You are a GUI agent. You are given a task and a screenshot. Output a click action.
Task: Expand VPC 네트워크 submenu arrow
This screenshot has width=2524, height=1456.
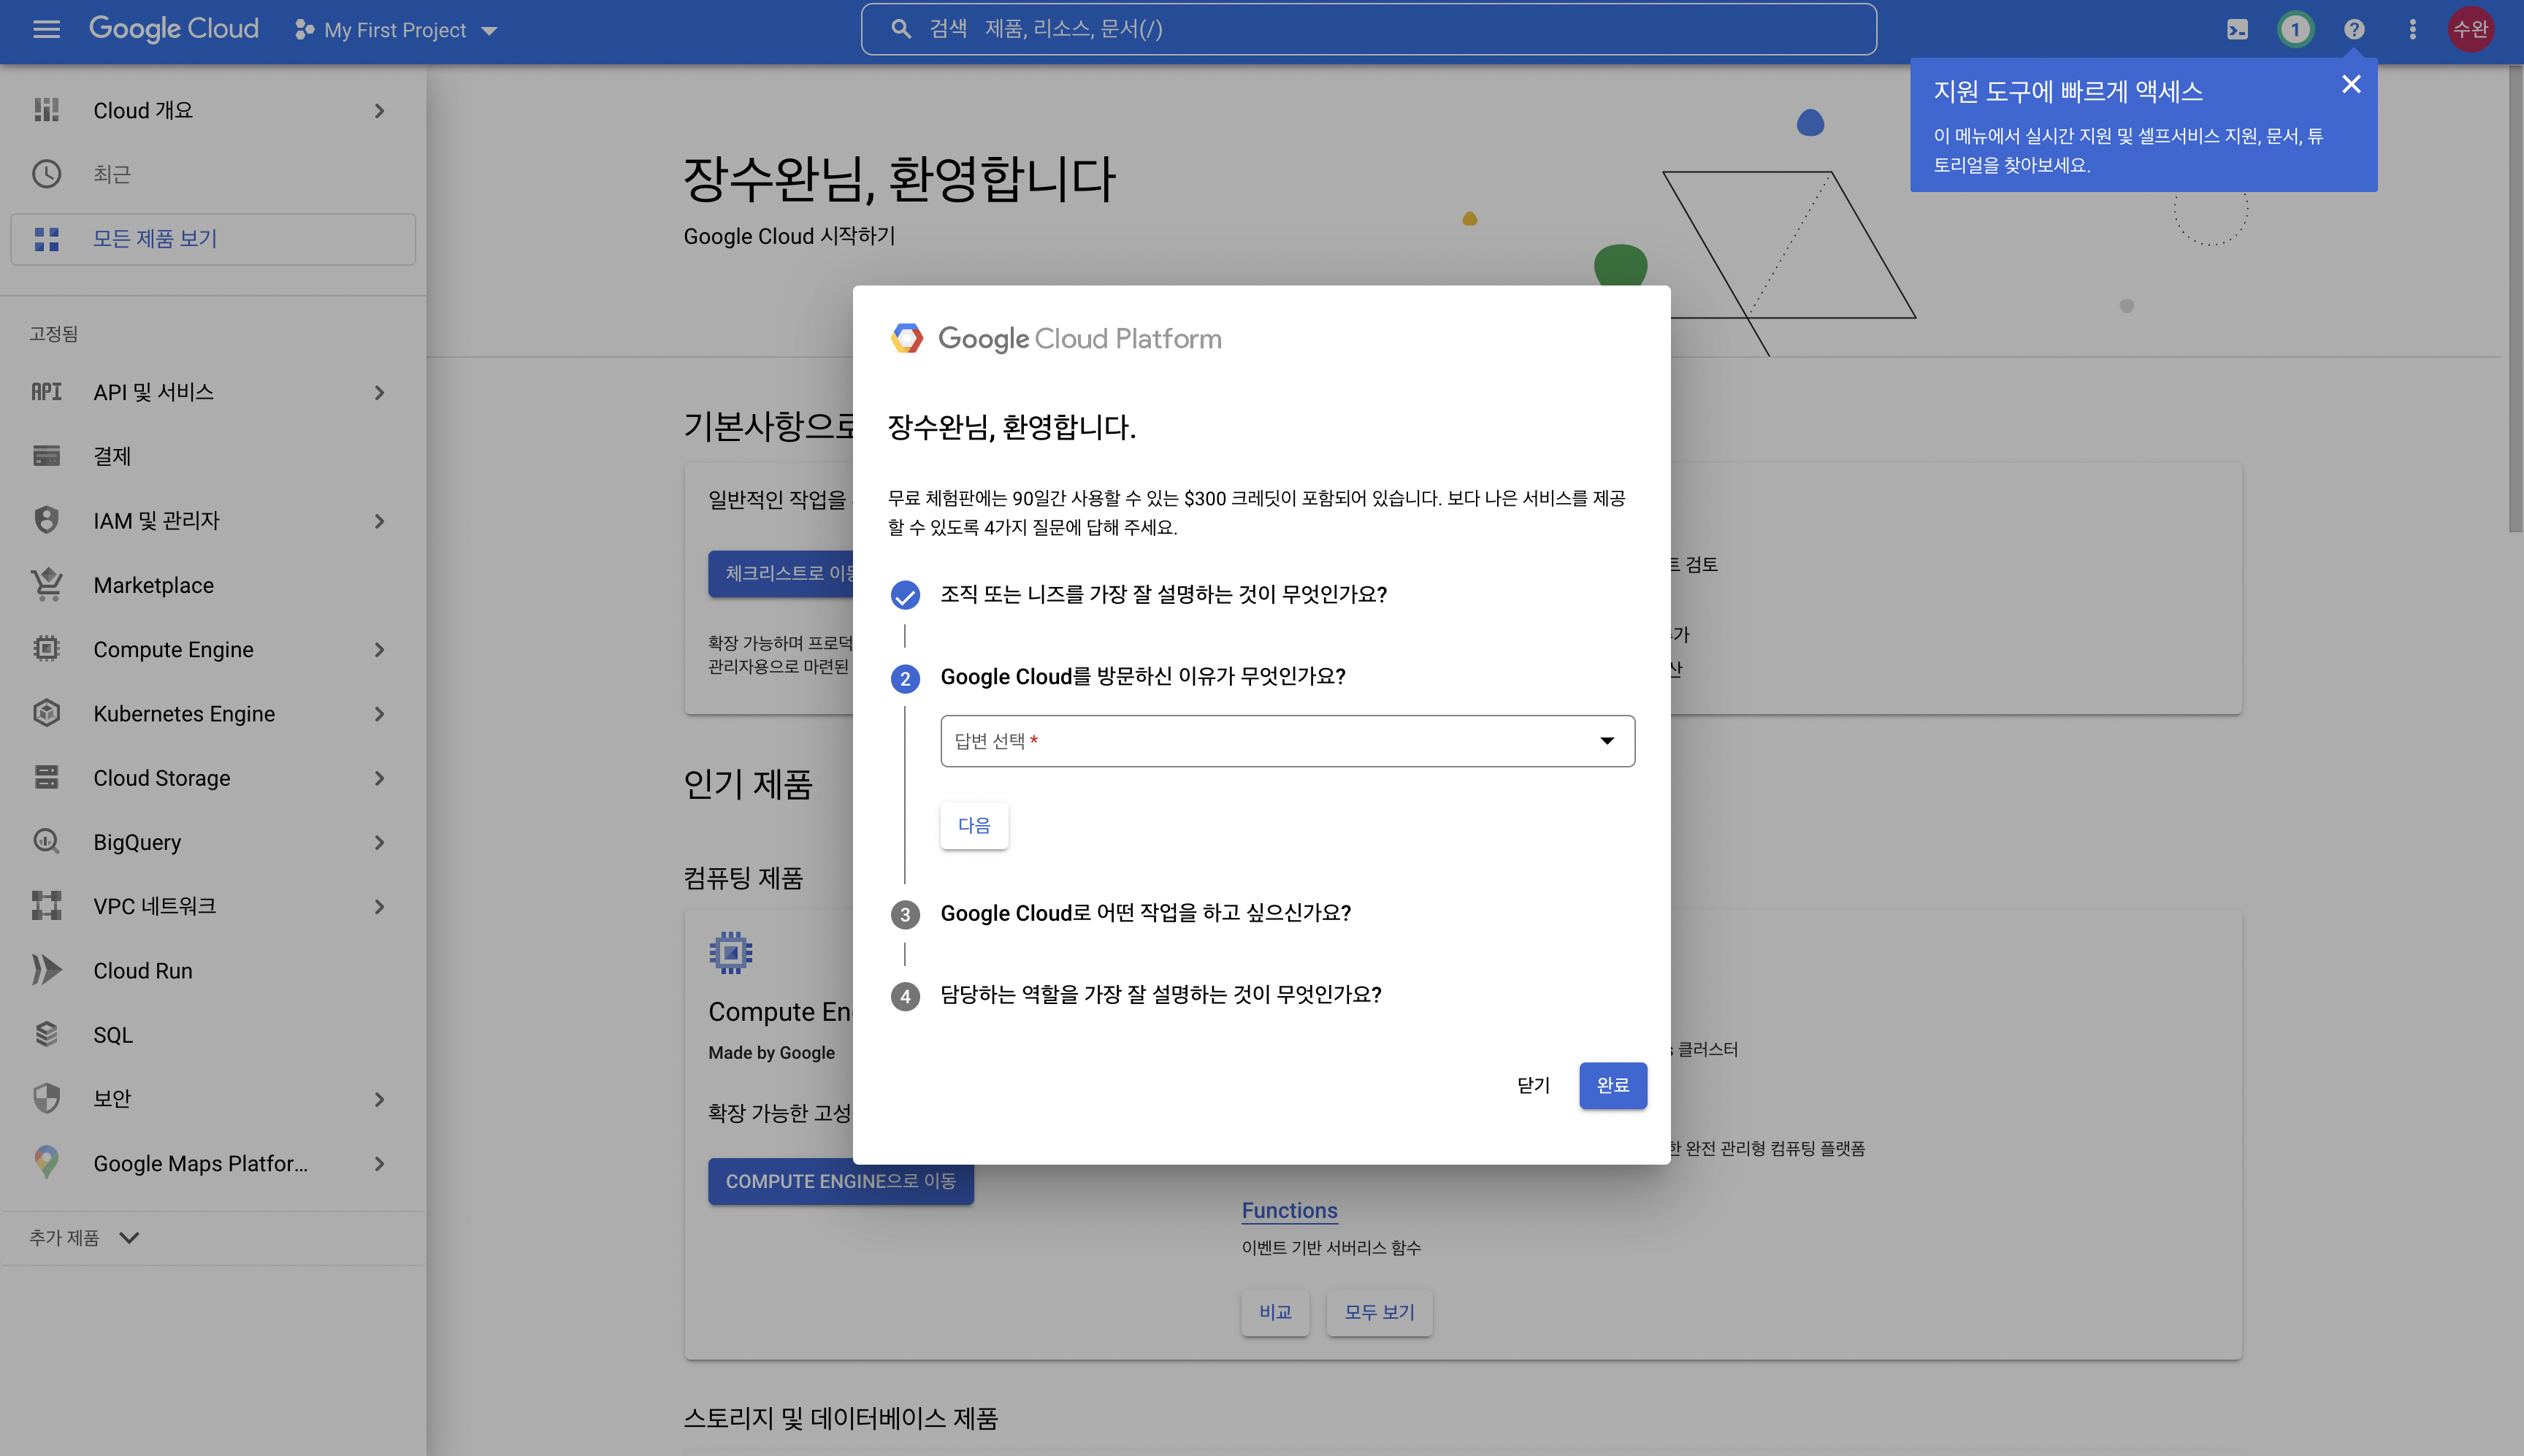click(379, 906)
